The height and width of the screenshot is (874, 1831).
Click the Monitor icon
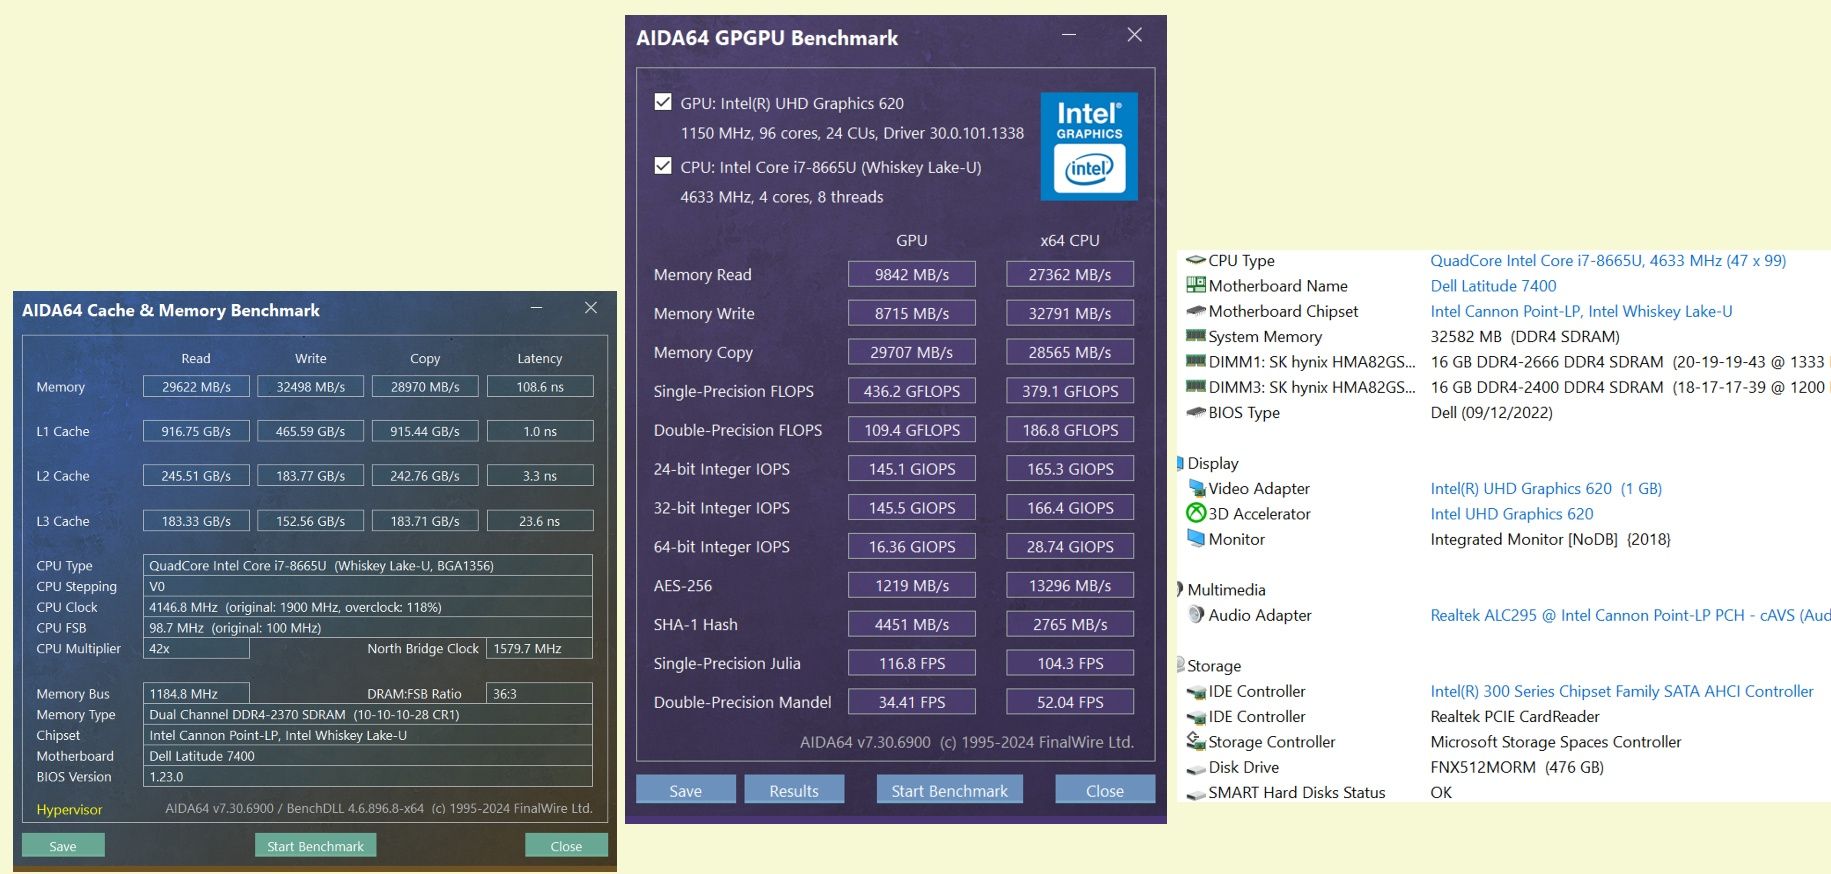[1196, 538]
